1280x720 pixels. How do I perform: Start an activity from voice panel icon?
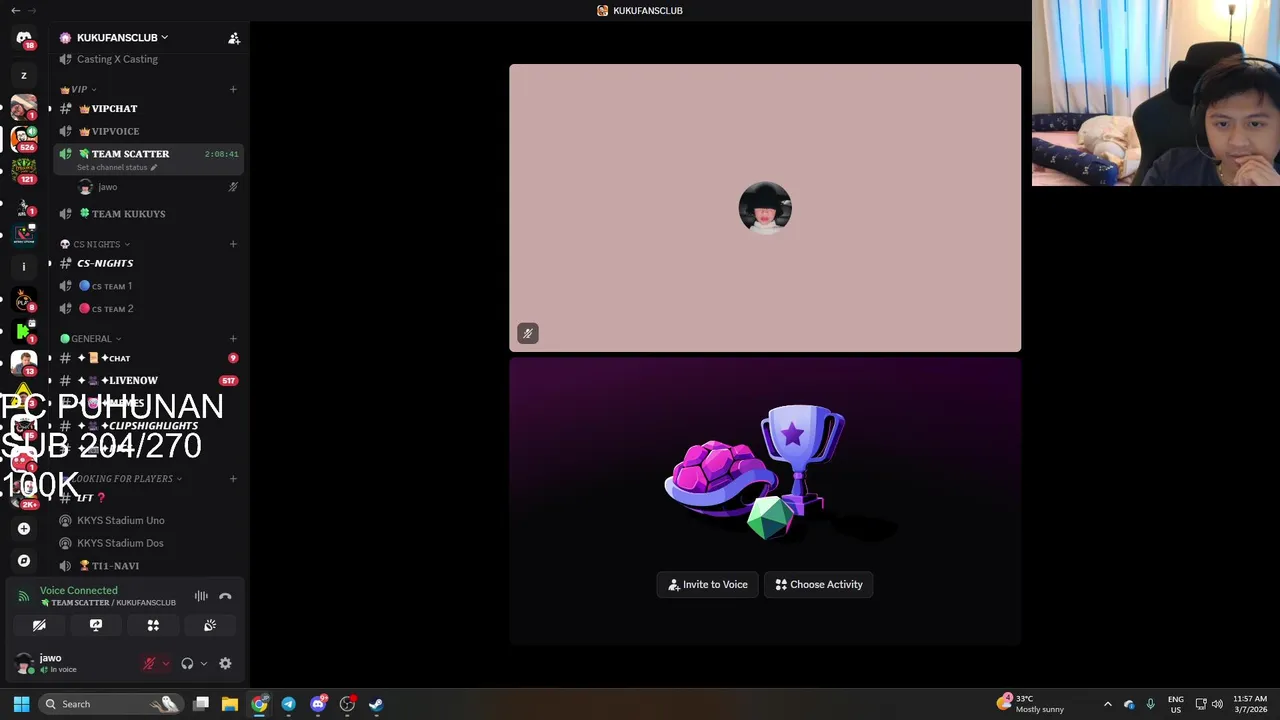(x=153, y=625)
